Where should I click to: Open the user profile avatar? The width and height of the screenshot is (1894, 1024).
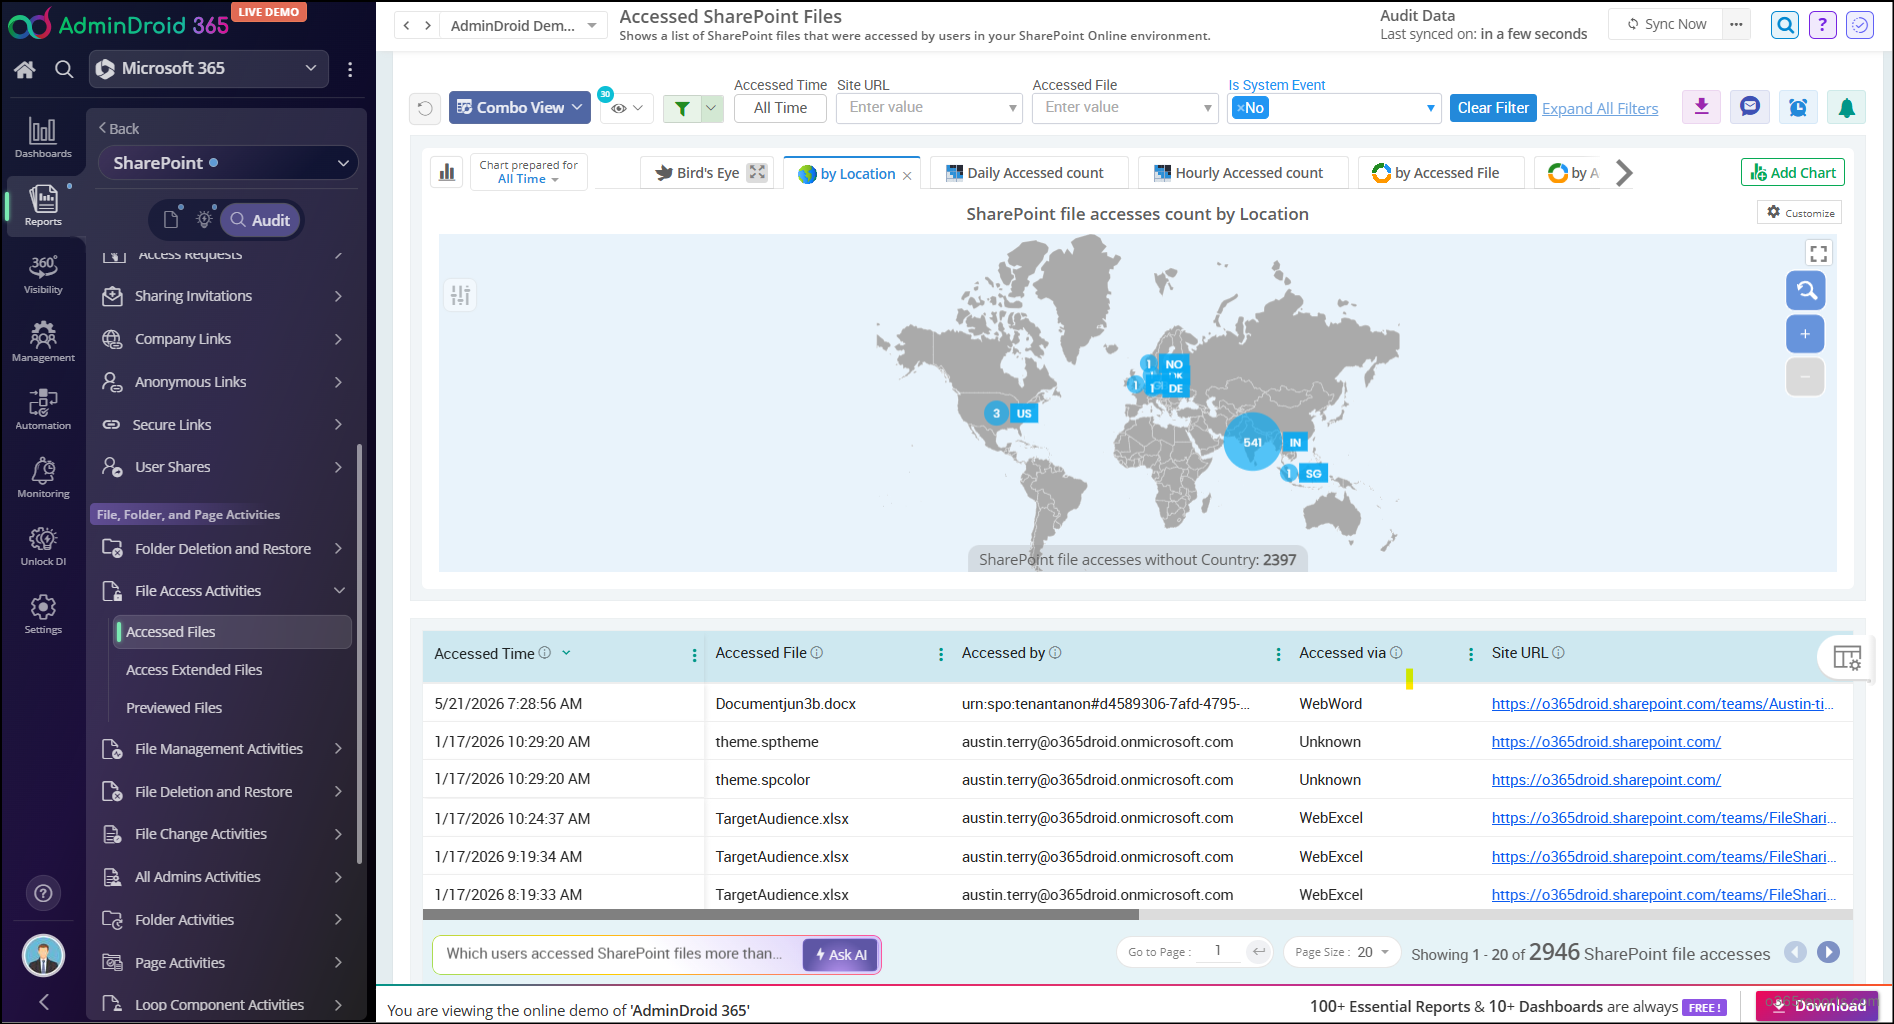pos(43,955)
